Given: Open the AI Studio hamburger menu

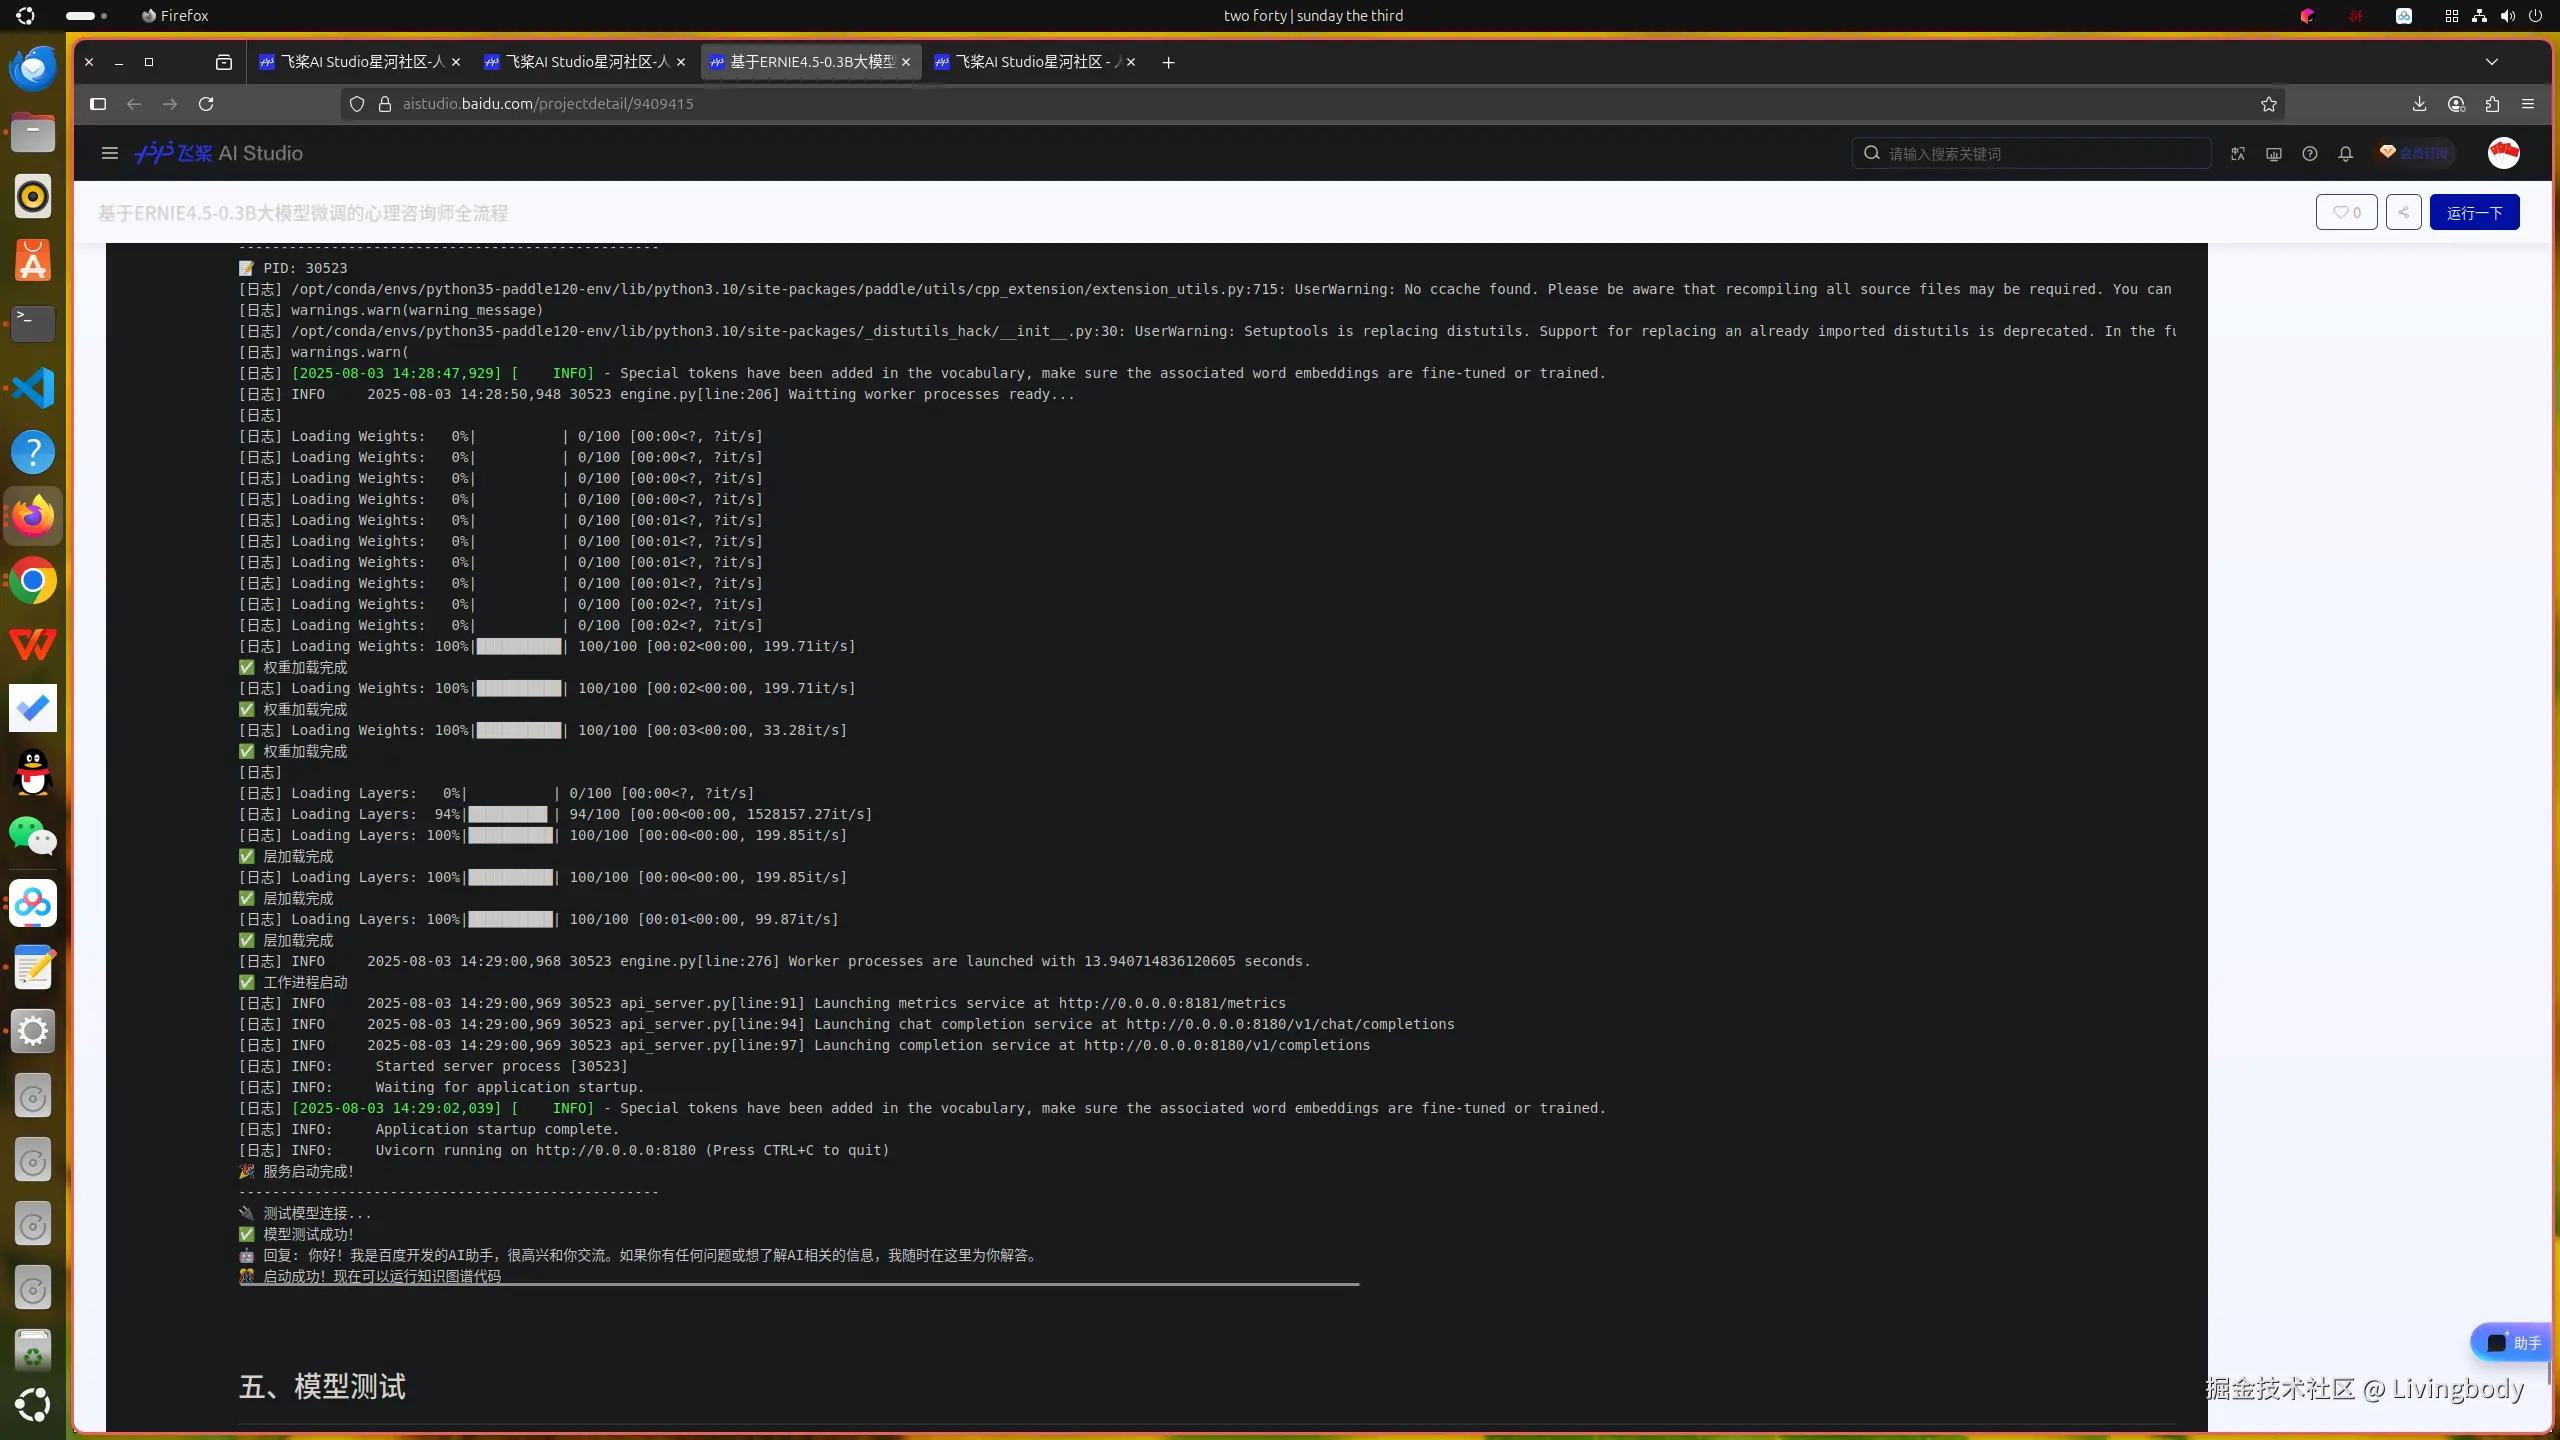Looking at the screenshot, I should [110, 153].
